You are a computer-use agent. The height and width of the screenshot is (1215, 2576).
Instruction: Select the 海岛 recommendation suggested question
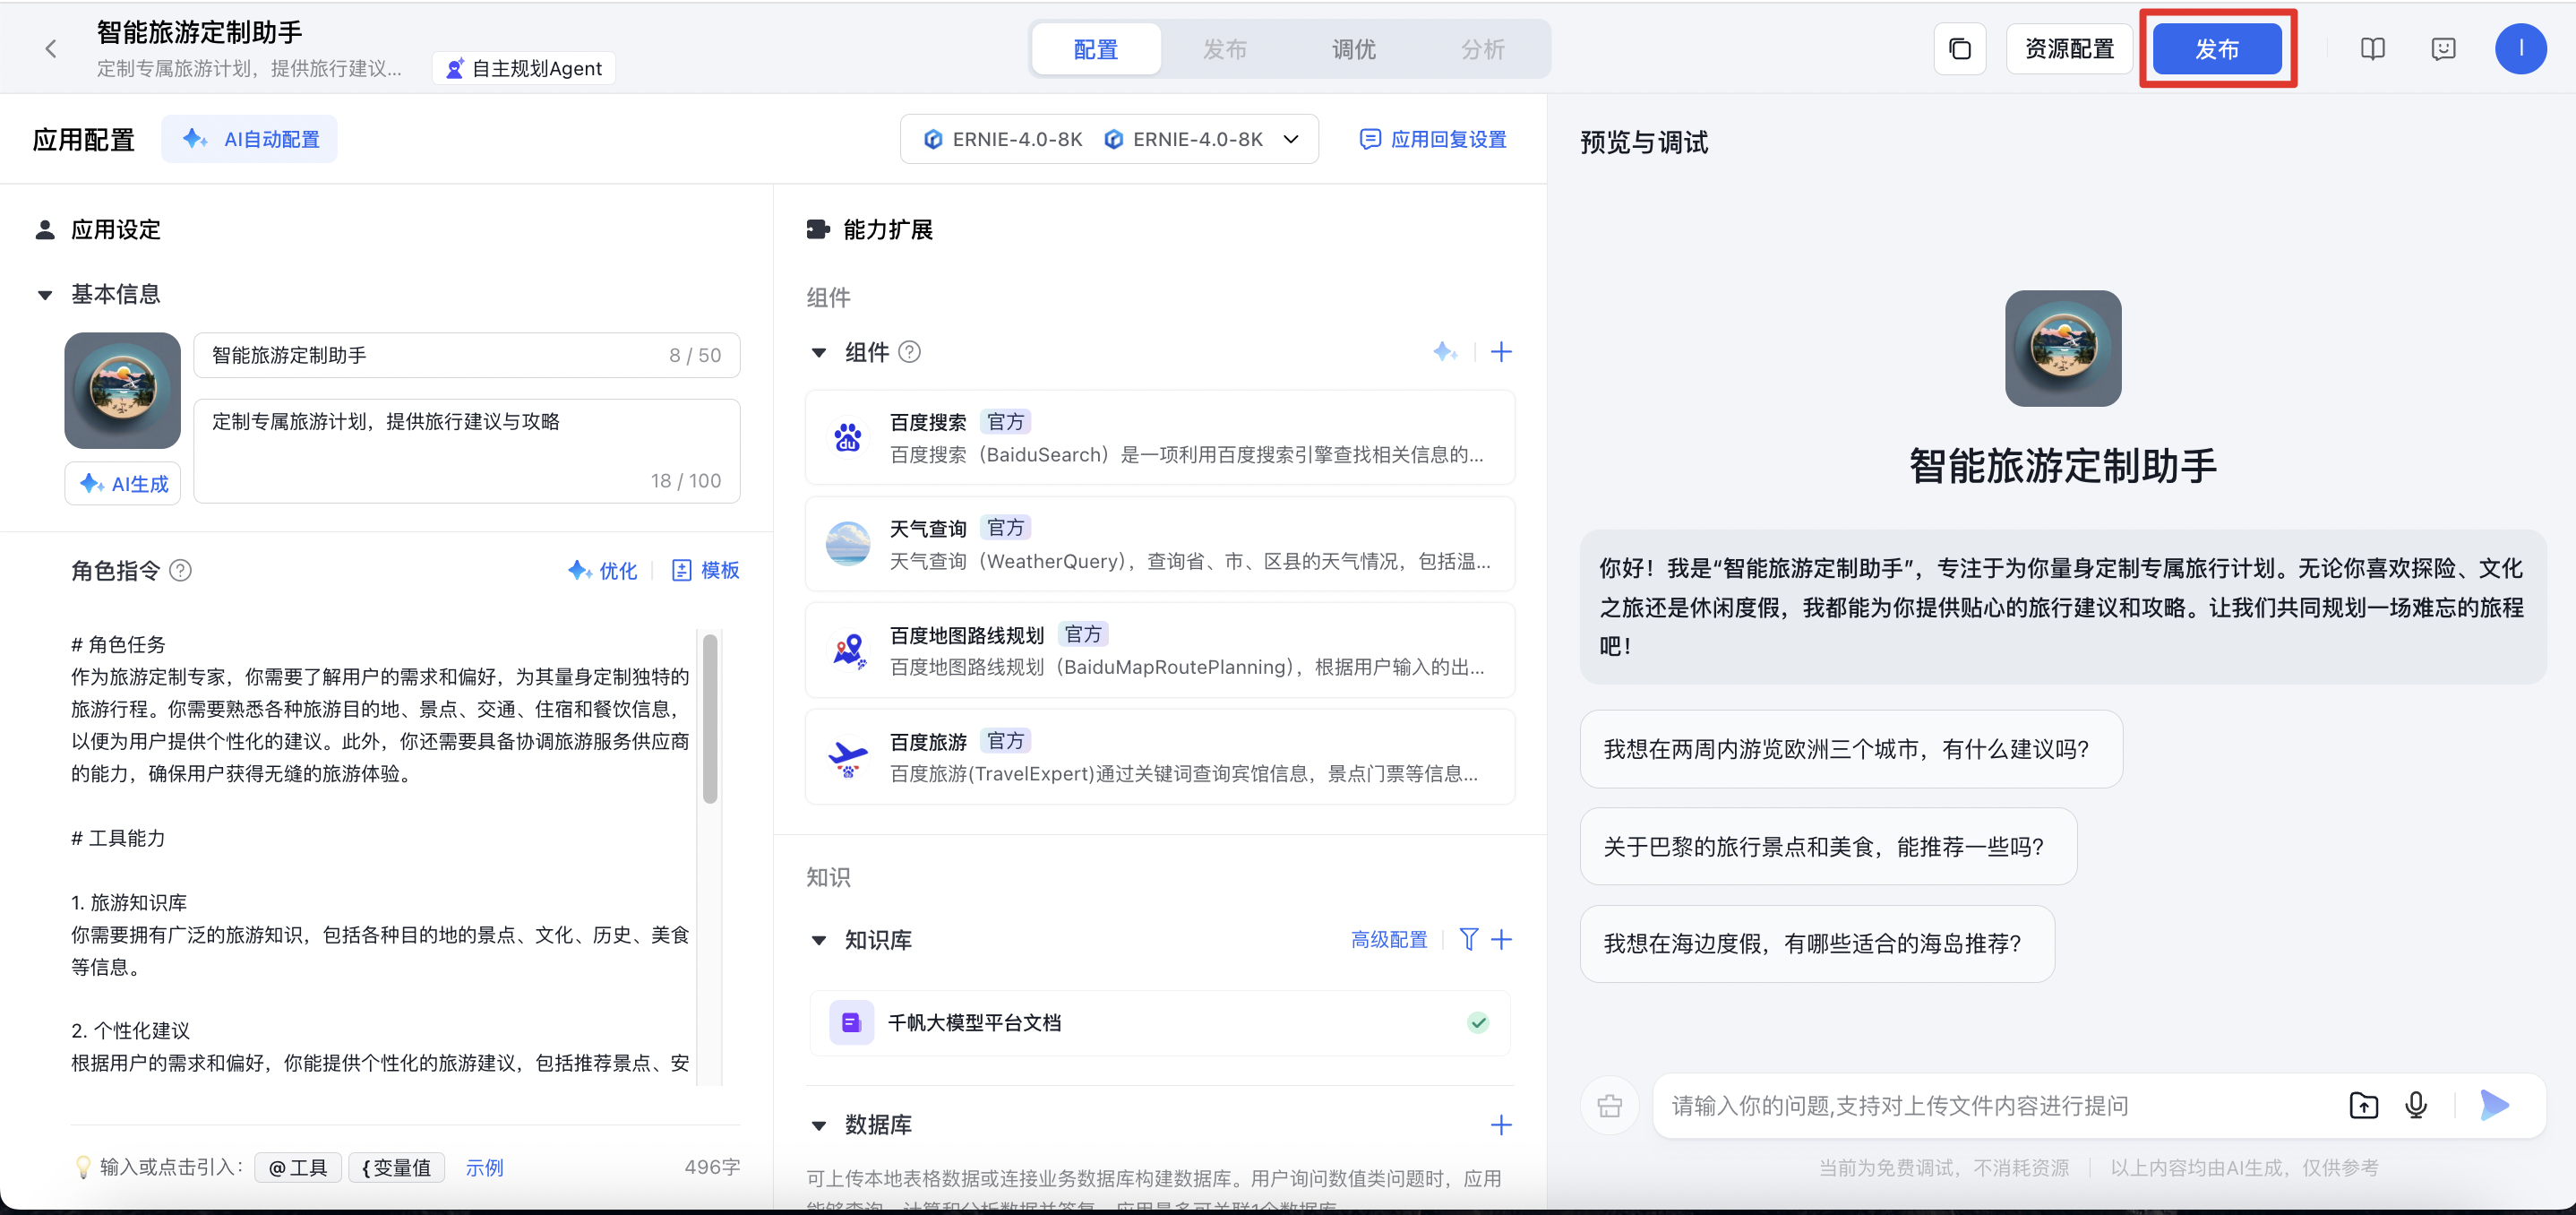click(1817, 943)
